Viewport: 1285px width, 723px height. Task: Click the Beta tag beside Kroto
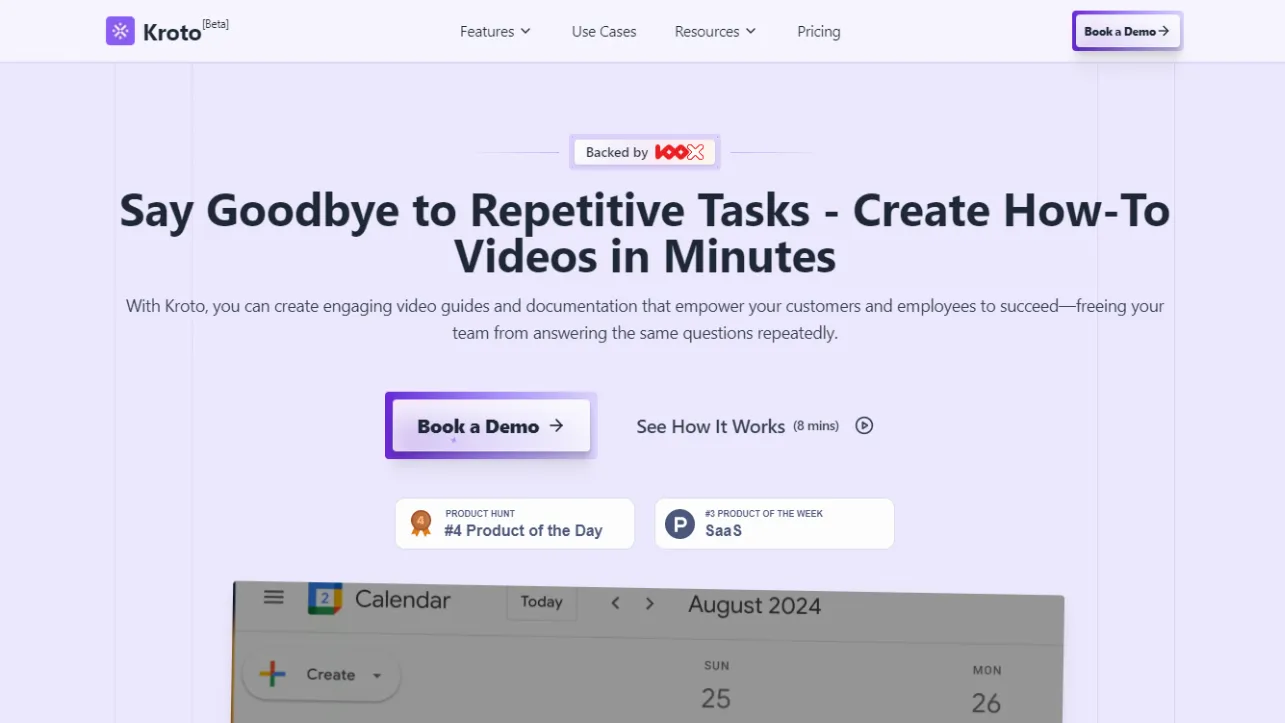(216, 24)
